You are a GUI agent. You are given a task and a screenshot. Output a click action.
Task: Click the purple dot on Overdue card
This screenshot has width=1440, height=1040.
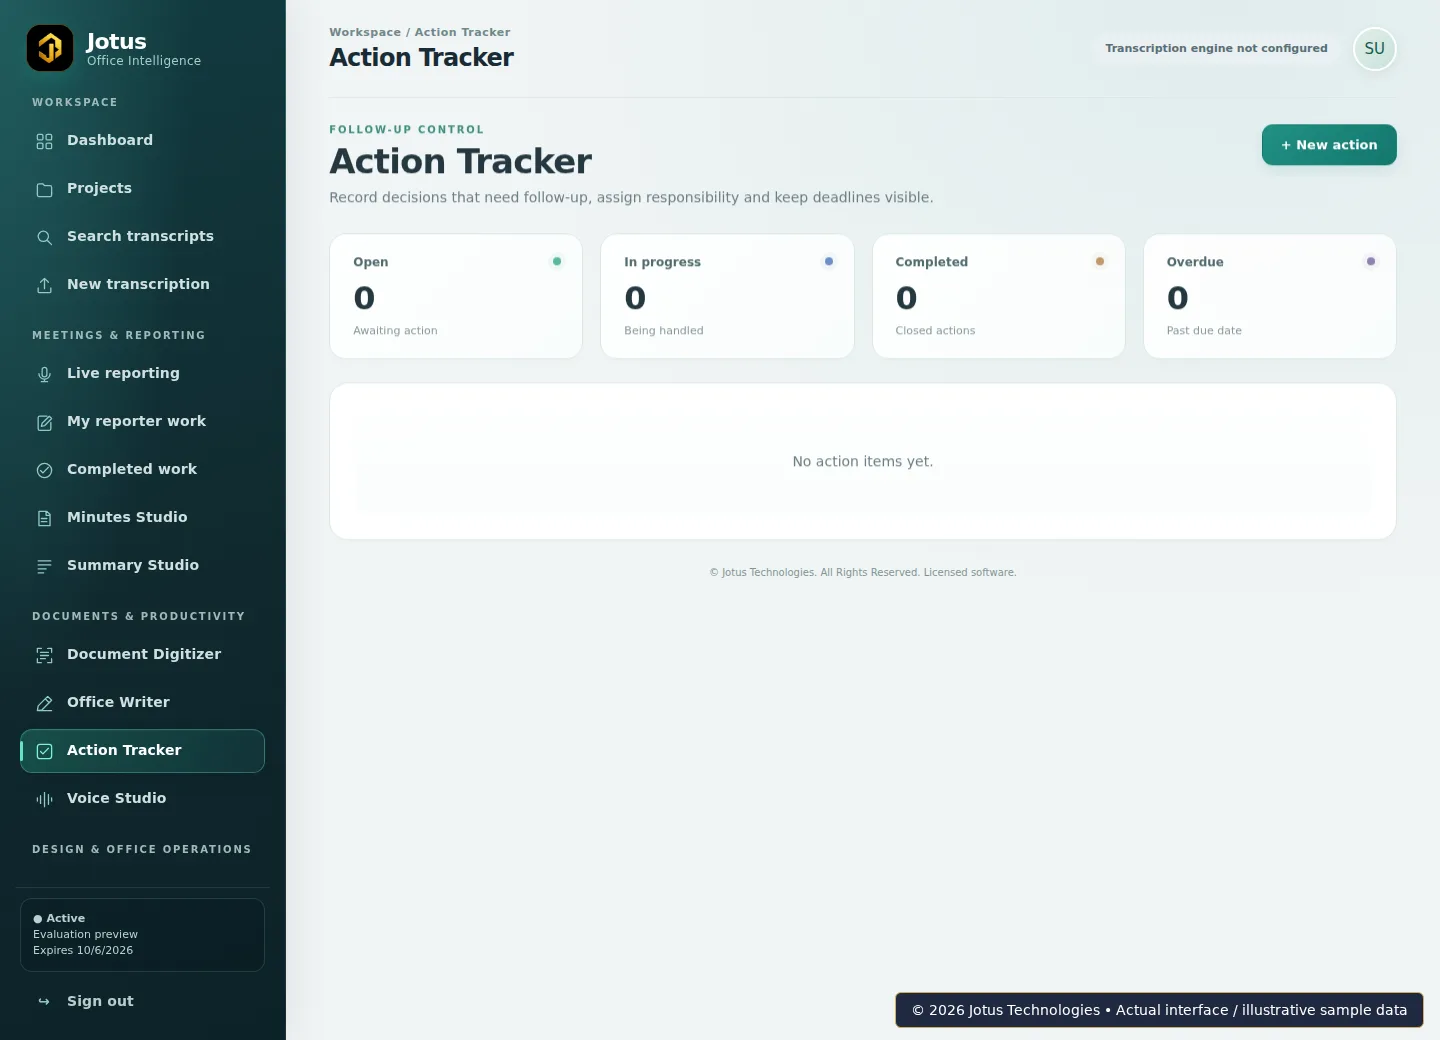[x=1371, y=262]
